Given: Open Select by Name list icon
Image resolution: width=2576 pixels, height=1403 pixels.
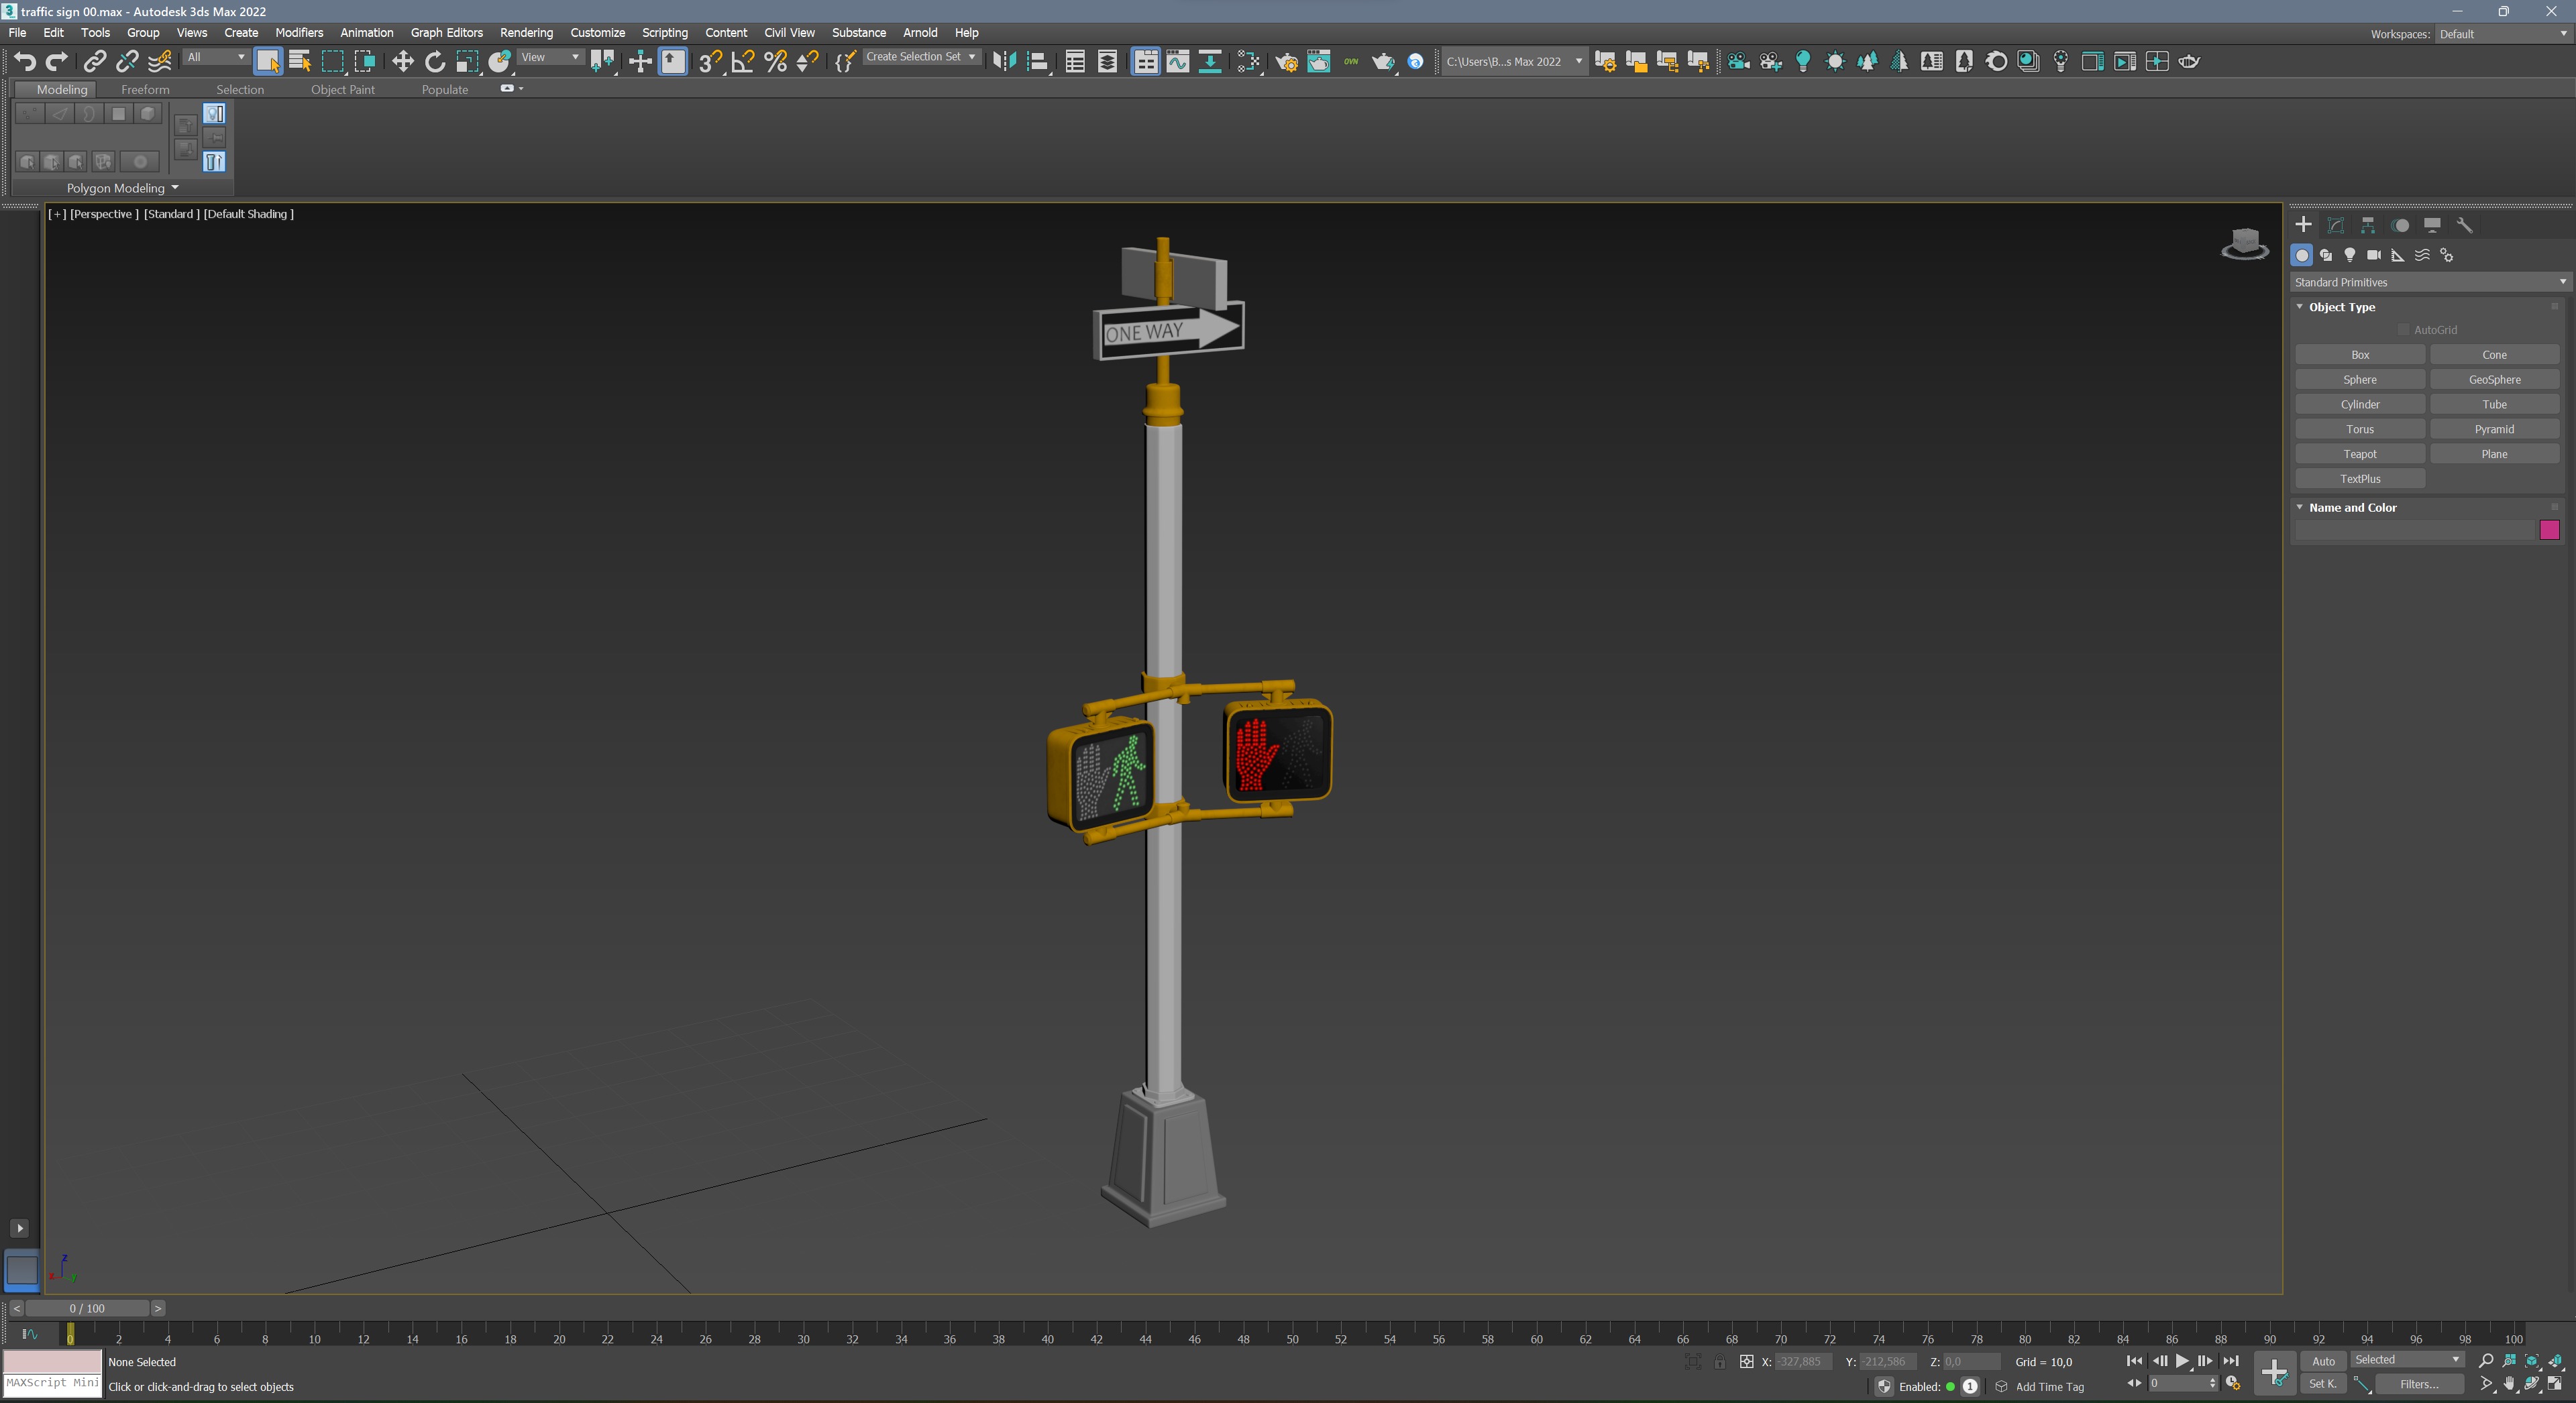Looking at the screenshot, I should (x=300, y=62).
